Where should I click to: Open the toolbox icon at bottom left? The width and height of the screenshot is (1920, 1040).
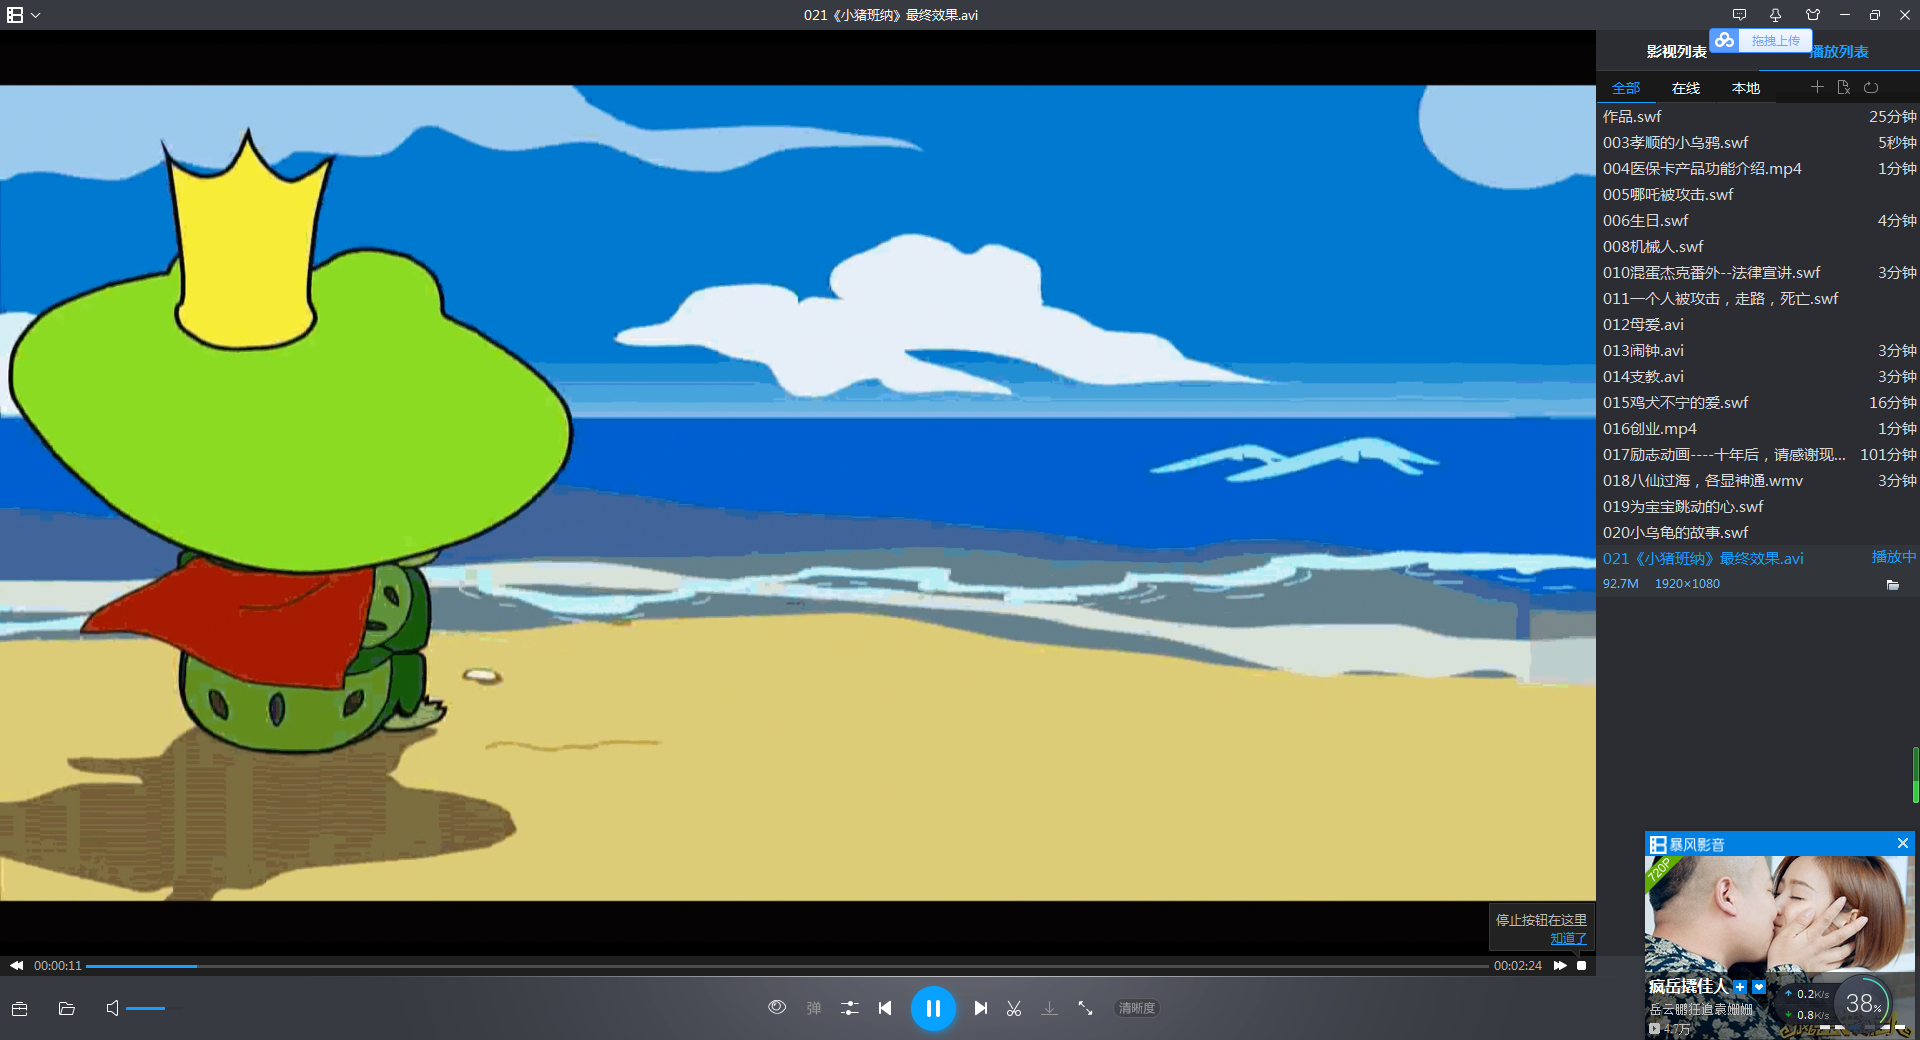(x=20, y=1008)
